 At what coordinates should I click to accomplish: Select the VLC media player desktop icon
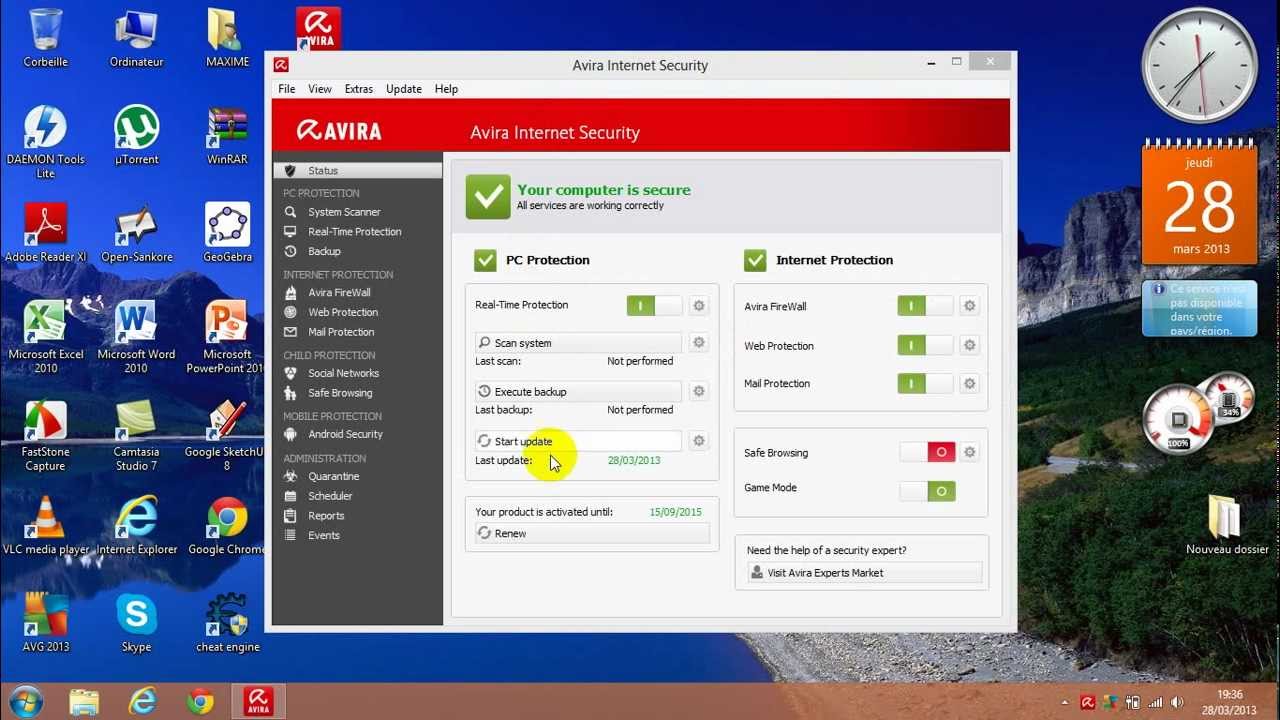click(x=45, y=525)
